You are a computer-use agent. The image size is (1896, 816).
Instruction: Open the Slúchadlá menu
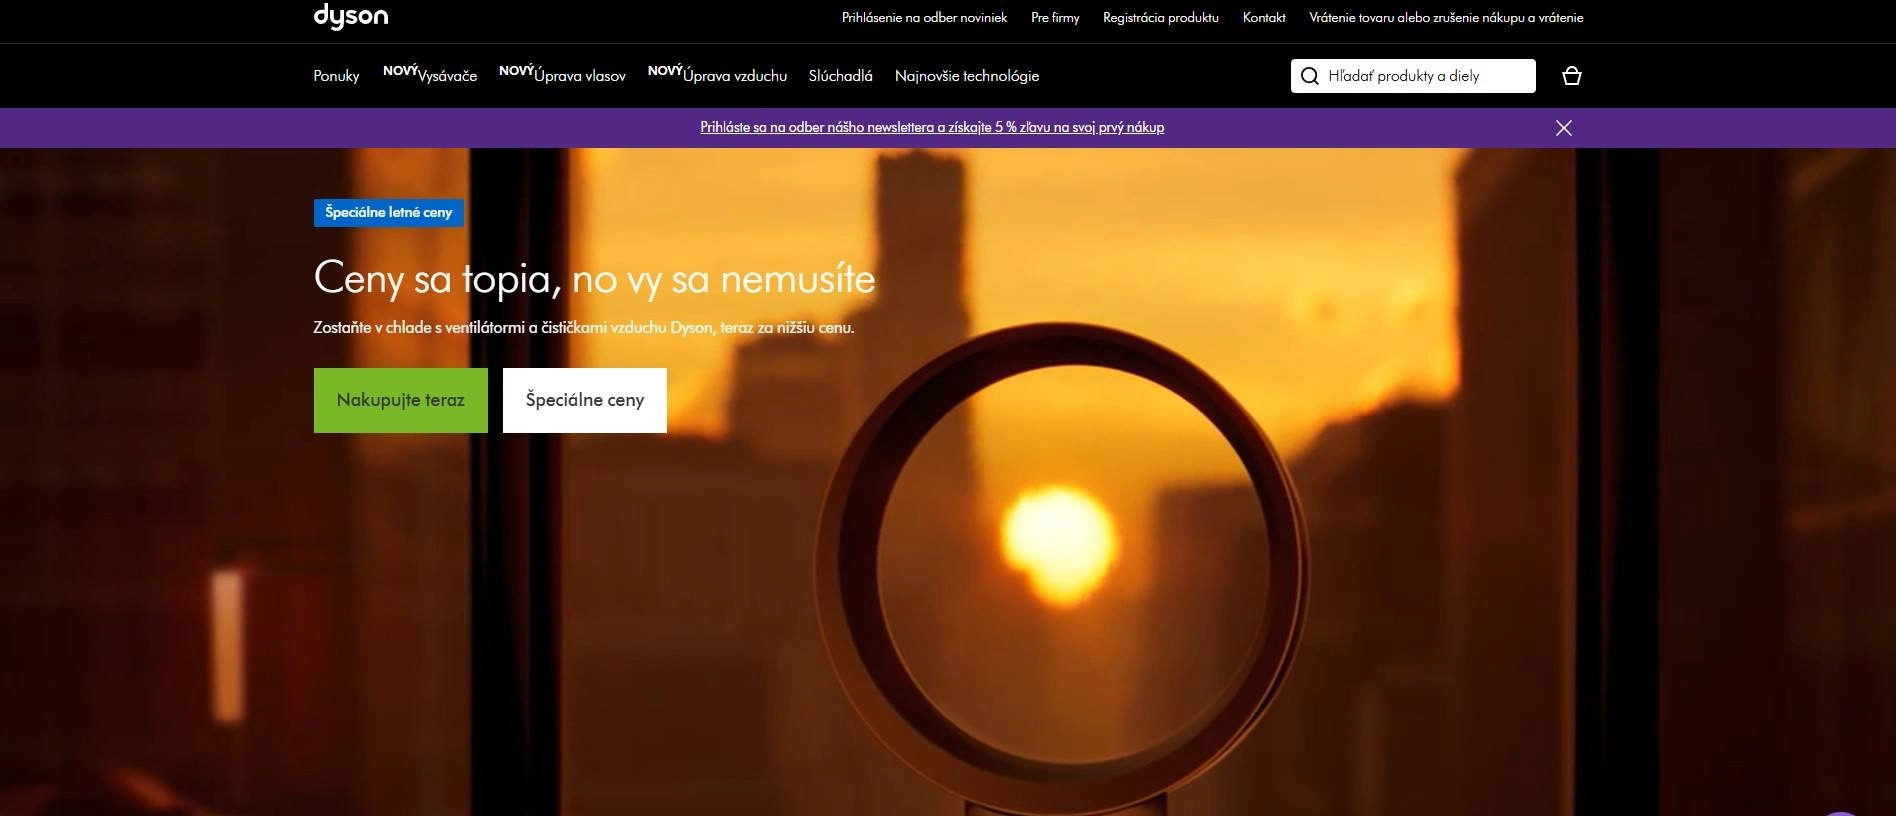(x=840, y=76)
